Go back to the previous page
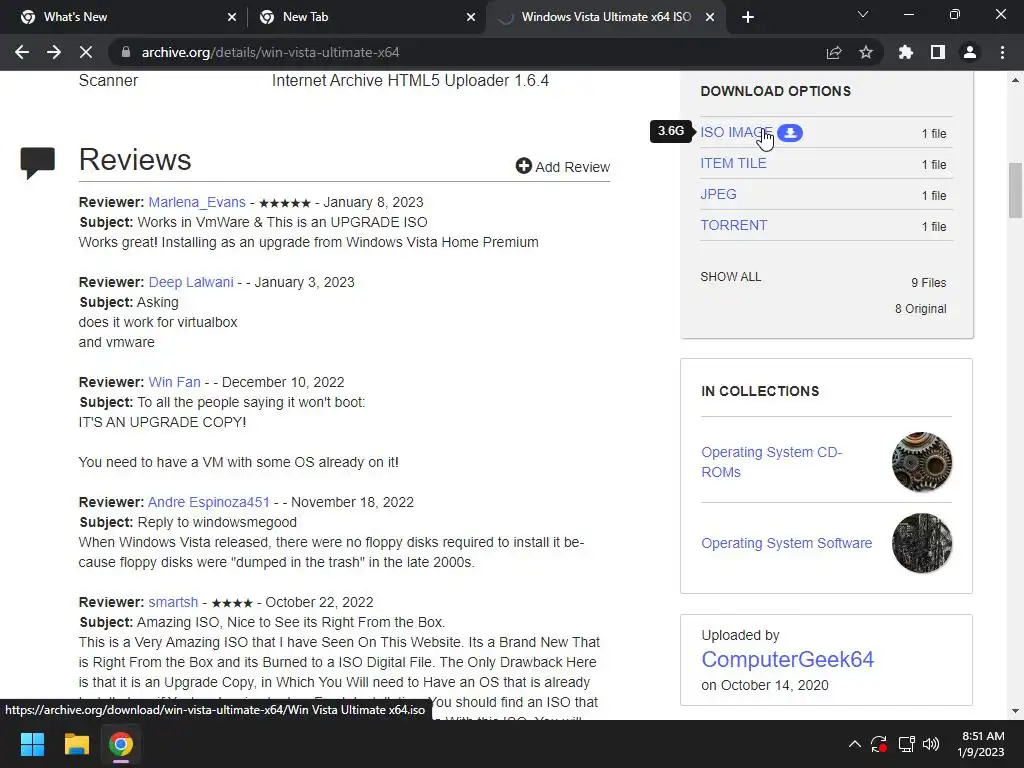 click(x=22, y=52)
